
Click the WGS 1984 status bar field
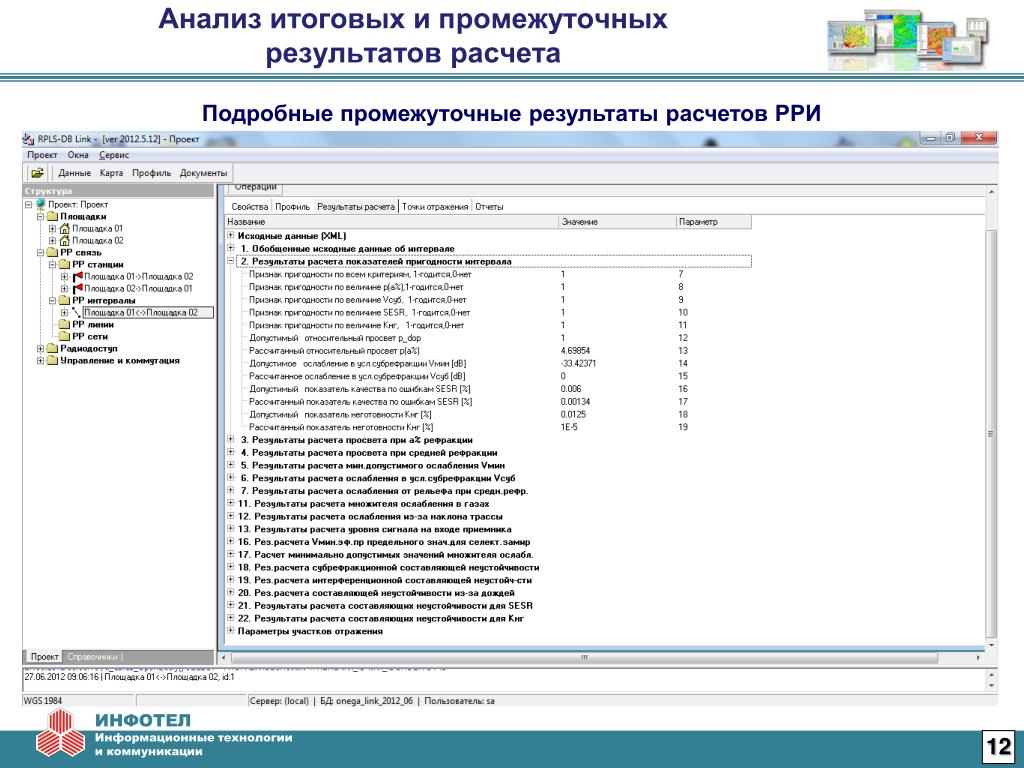(78, 701)
